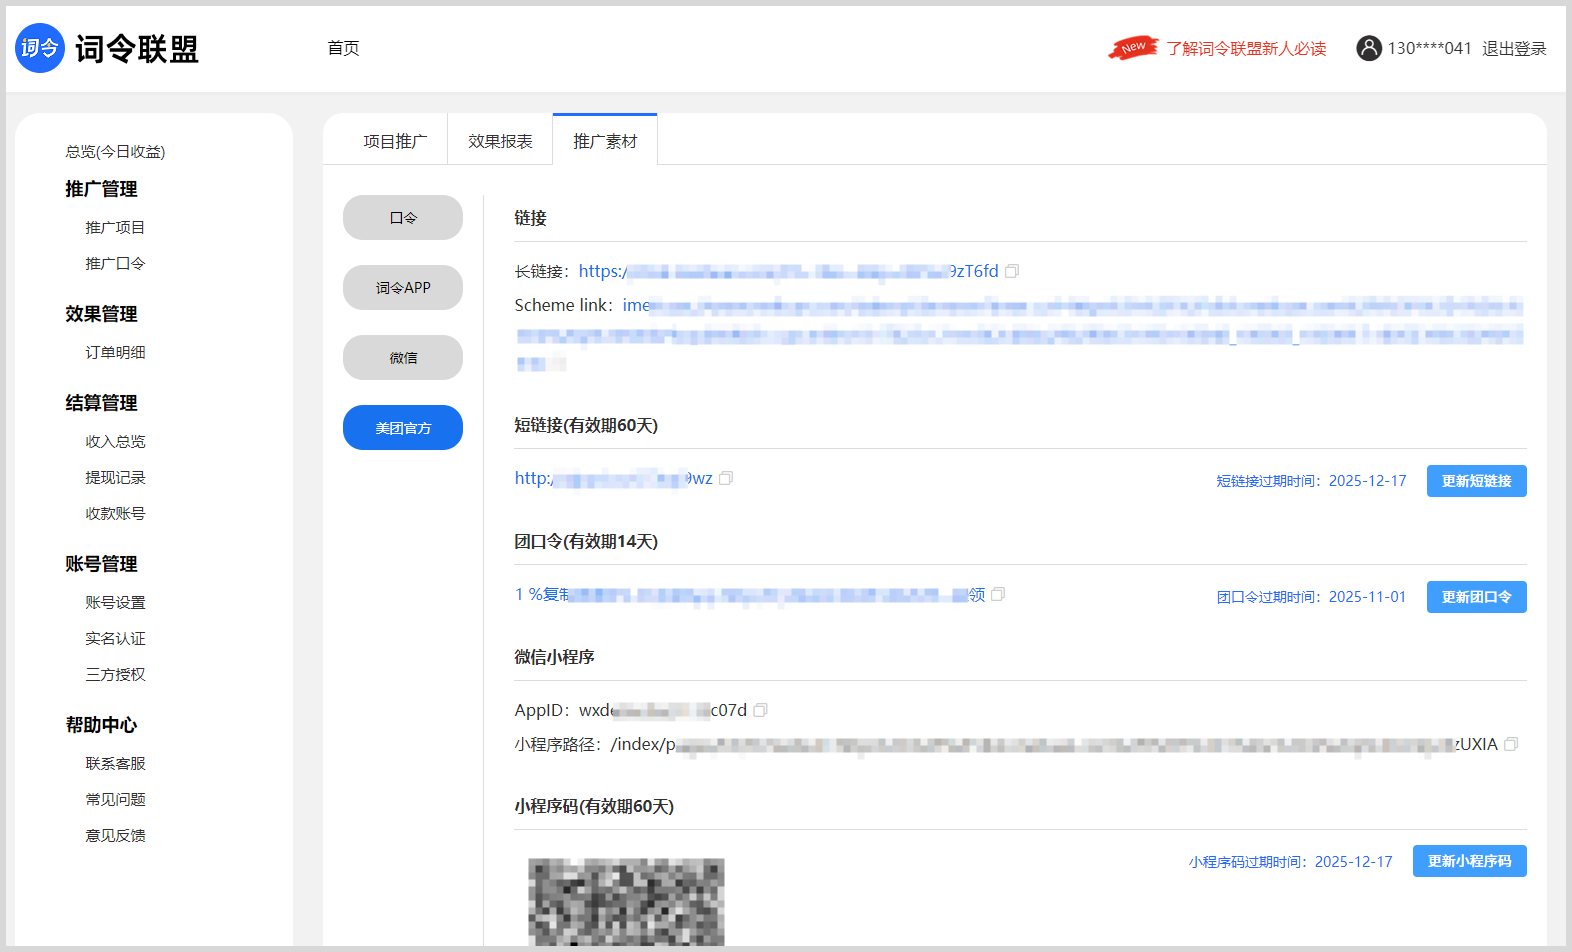1572x952 pixels.
Task: Refresh the code with 更新团口令
Action: coord(1476,597)
